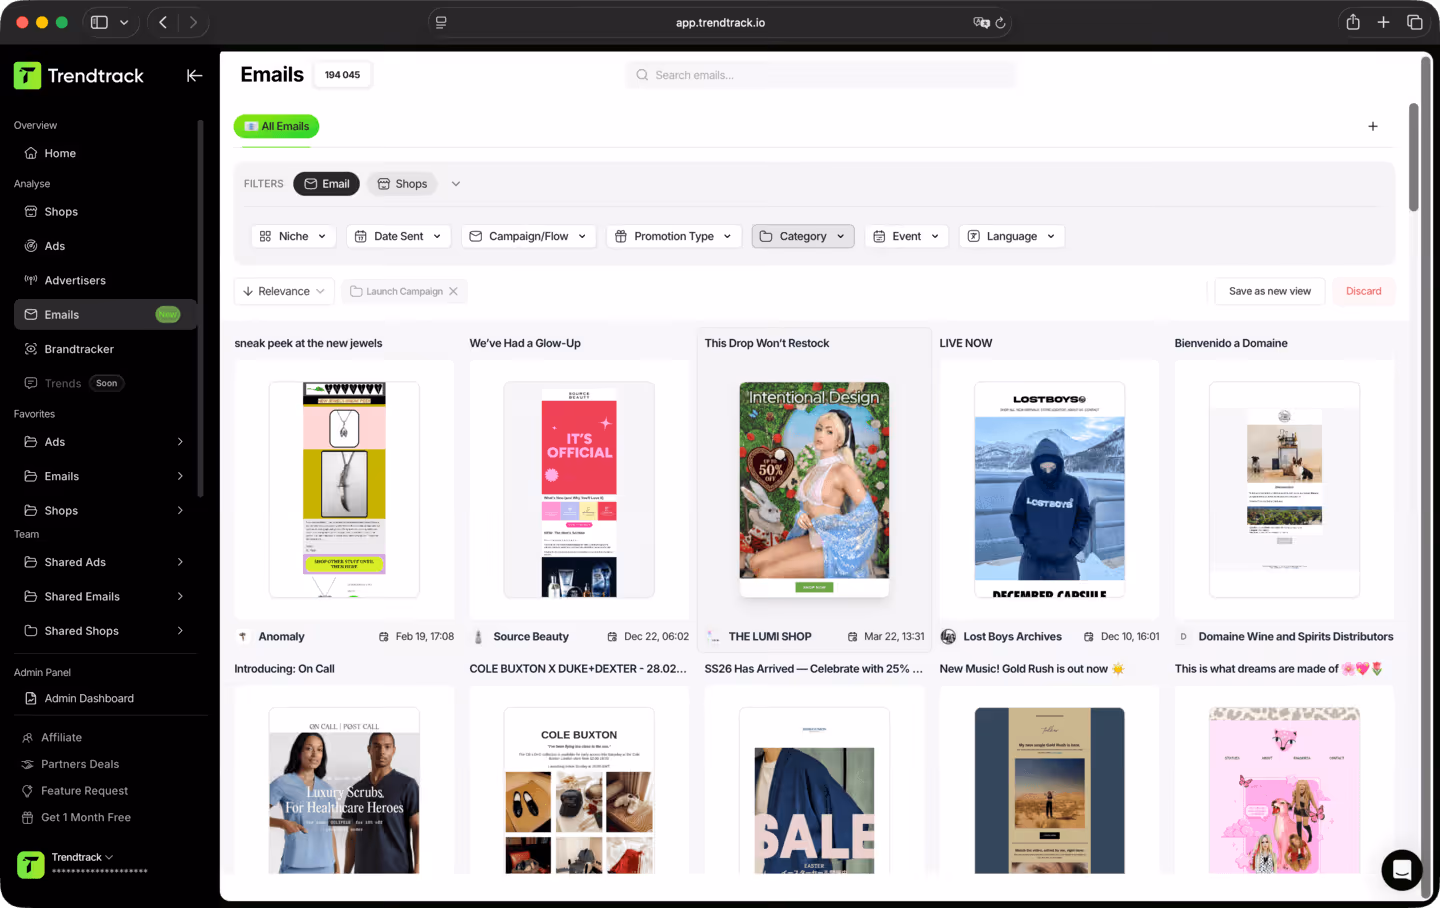This screenshot has width=1440, height=908.
Task: Click Save as new view
Action: [x=1270, y=291]
